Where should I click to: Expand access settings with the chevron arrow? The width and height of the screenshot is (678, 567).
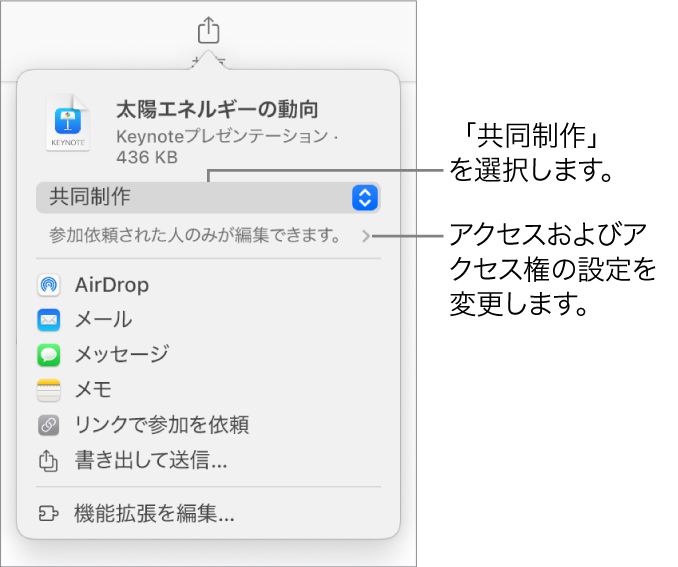point(366,236)
